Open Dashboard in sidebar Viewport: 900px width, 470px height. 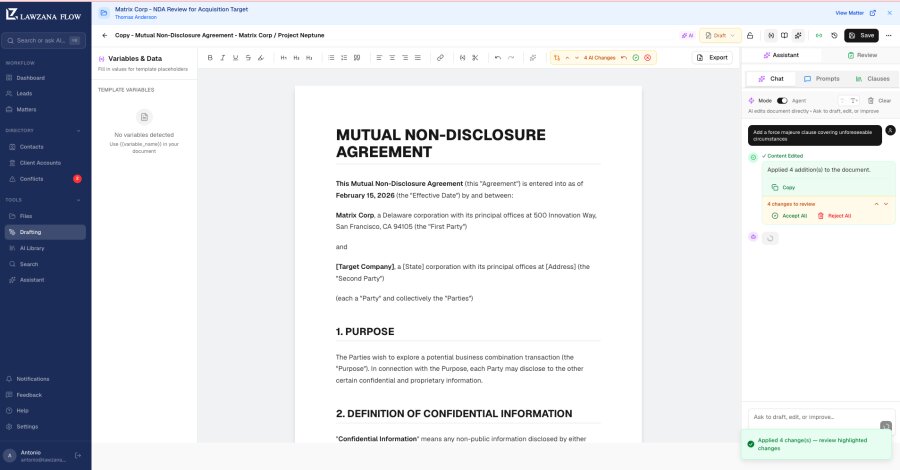(x=45, y=77)
